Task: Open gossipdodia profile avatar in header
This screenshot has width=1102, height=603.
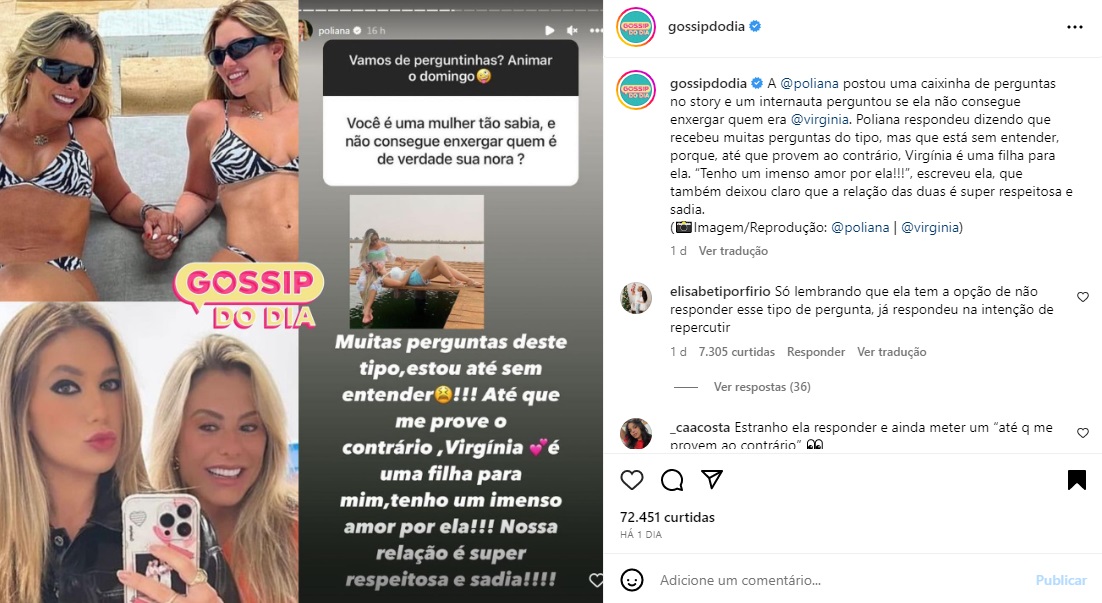Action: pos(635,27)
